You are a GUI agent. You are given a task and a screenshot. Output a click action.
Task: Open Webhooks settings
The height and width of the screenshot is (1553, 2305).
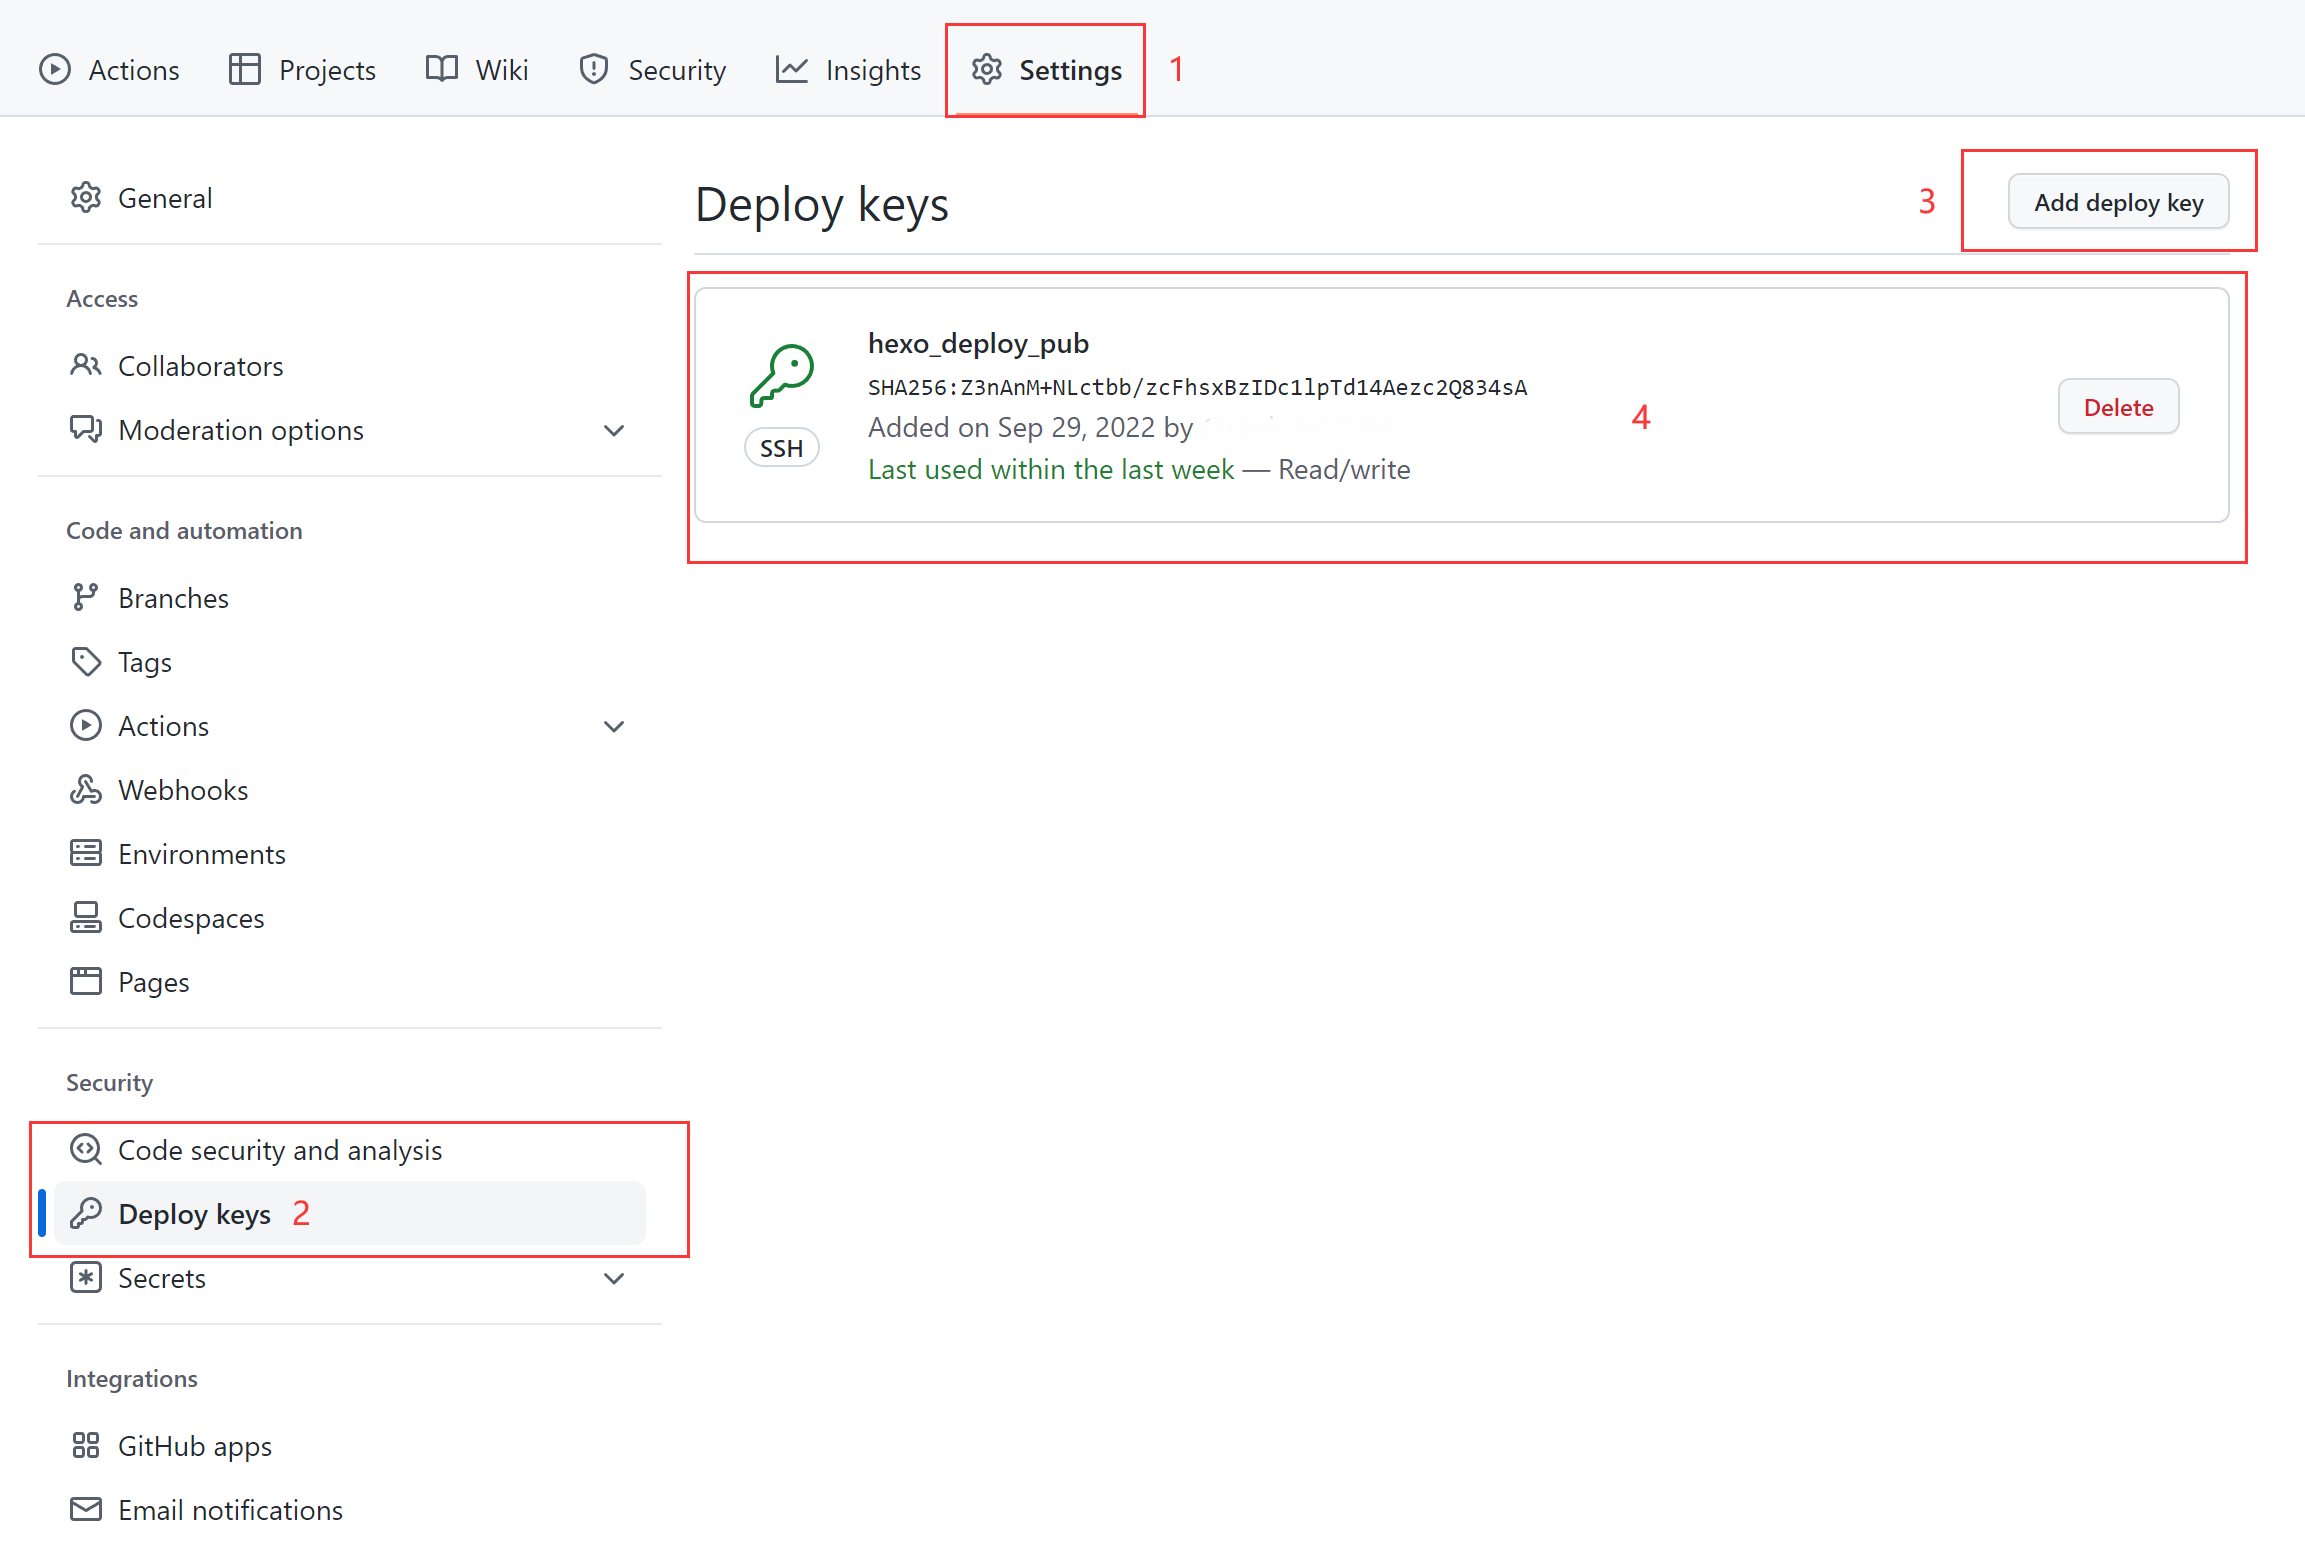pos(350,790)
